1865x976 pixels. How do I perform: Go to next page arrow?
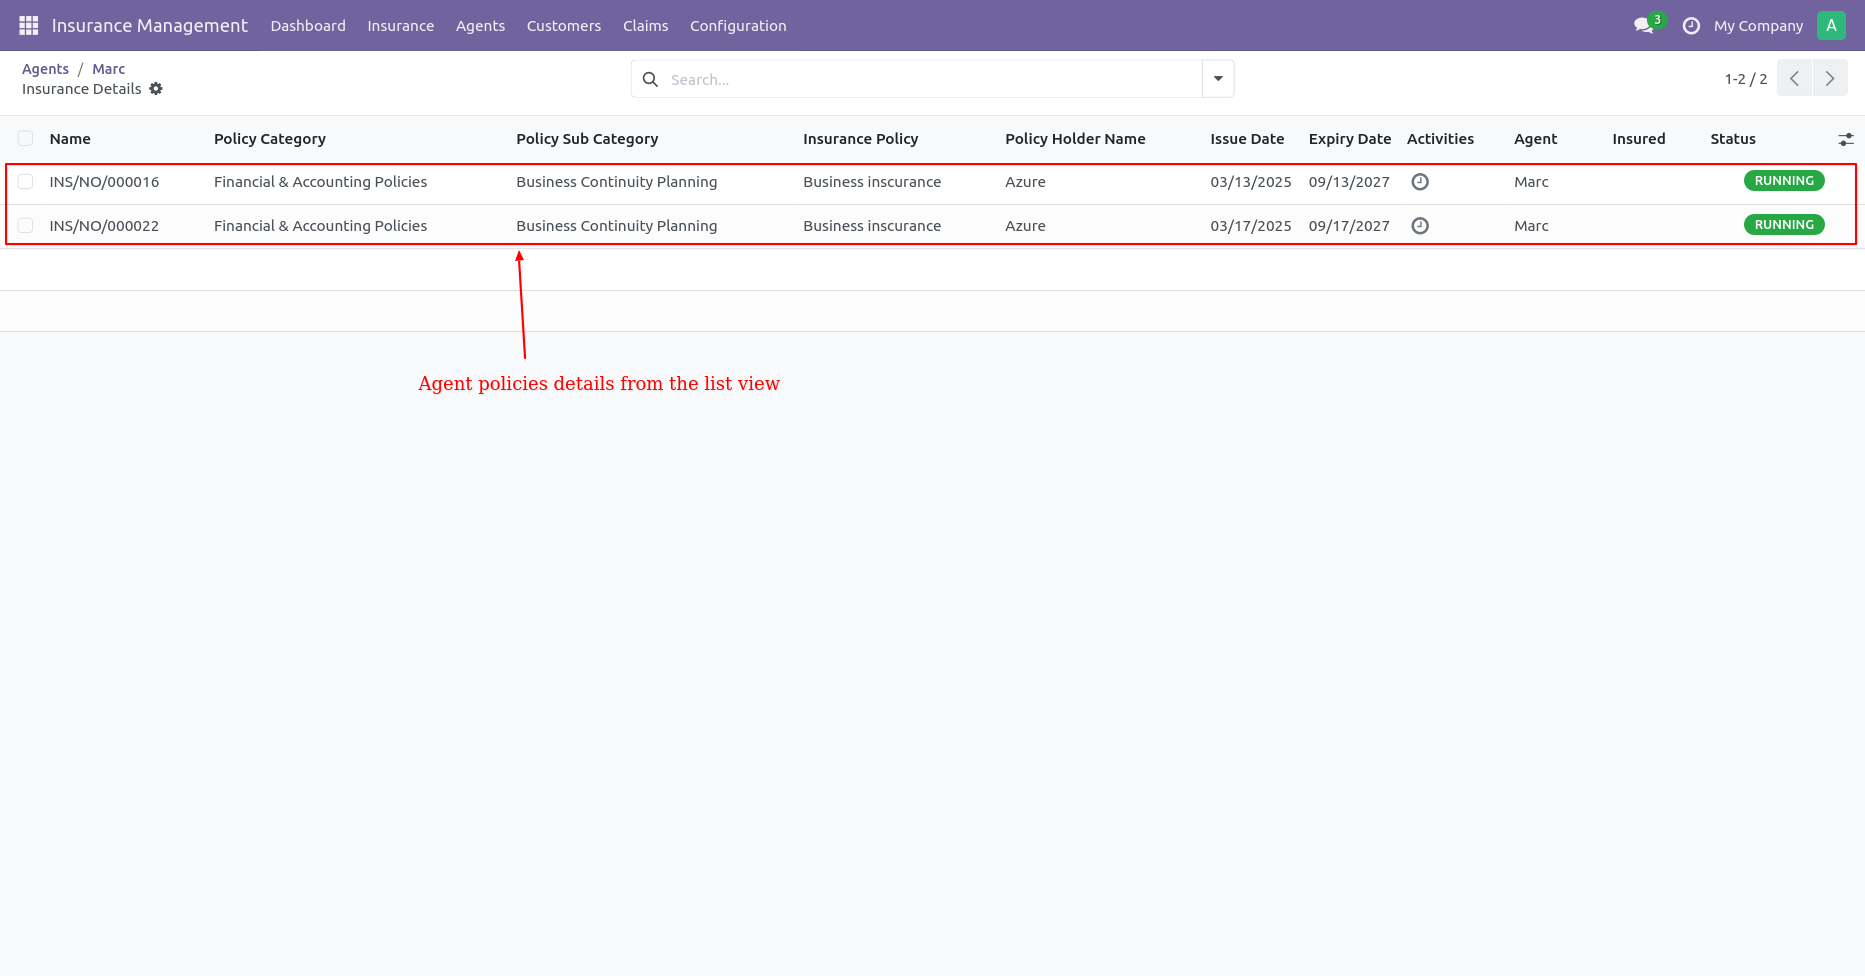pyautogui.click(x=1830, y=79)
